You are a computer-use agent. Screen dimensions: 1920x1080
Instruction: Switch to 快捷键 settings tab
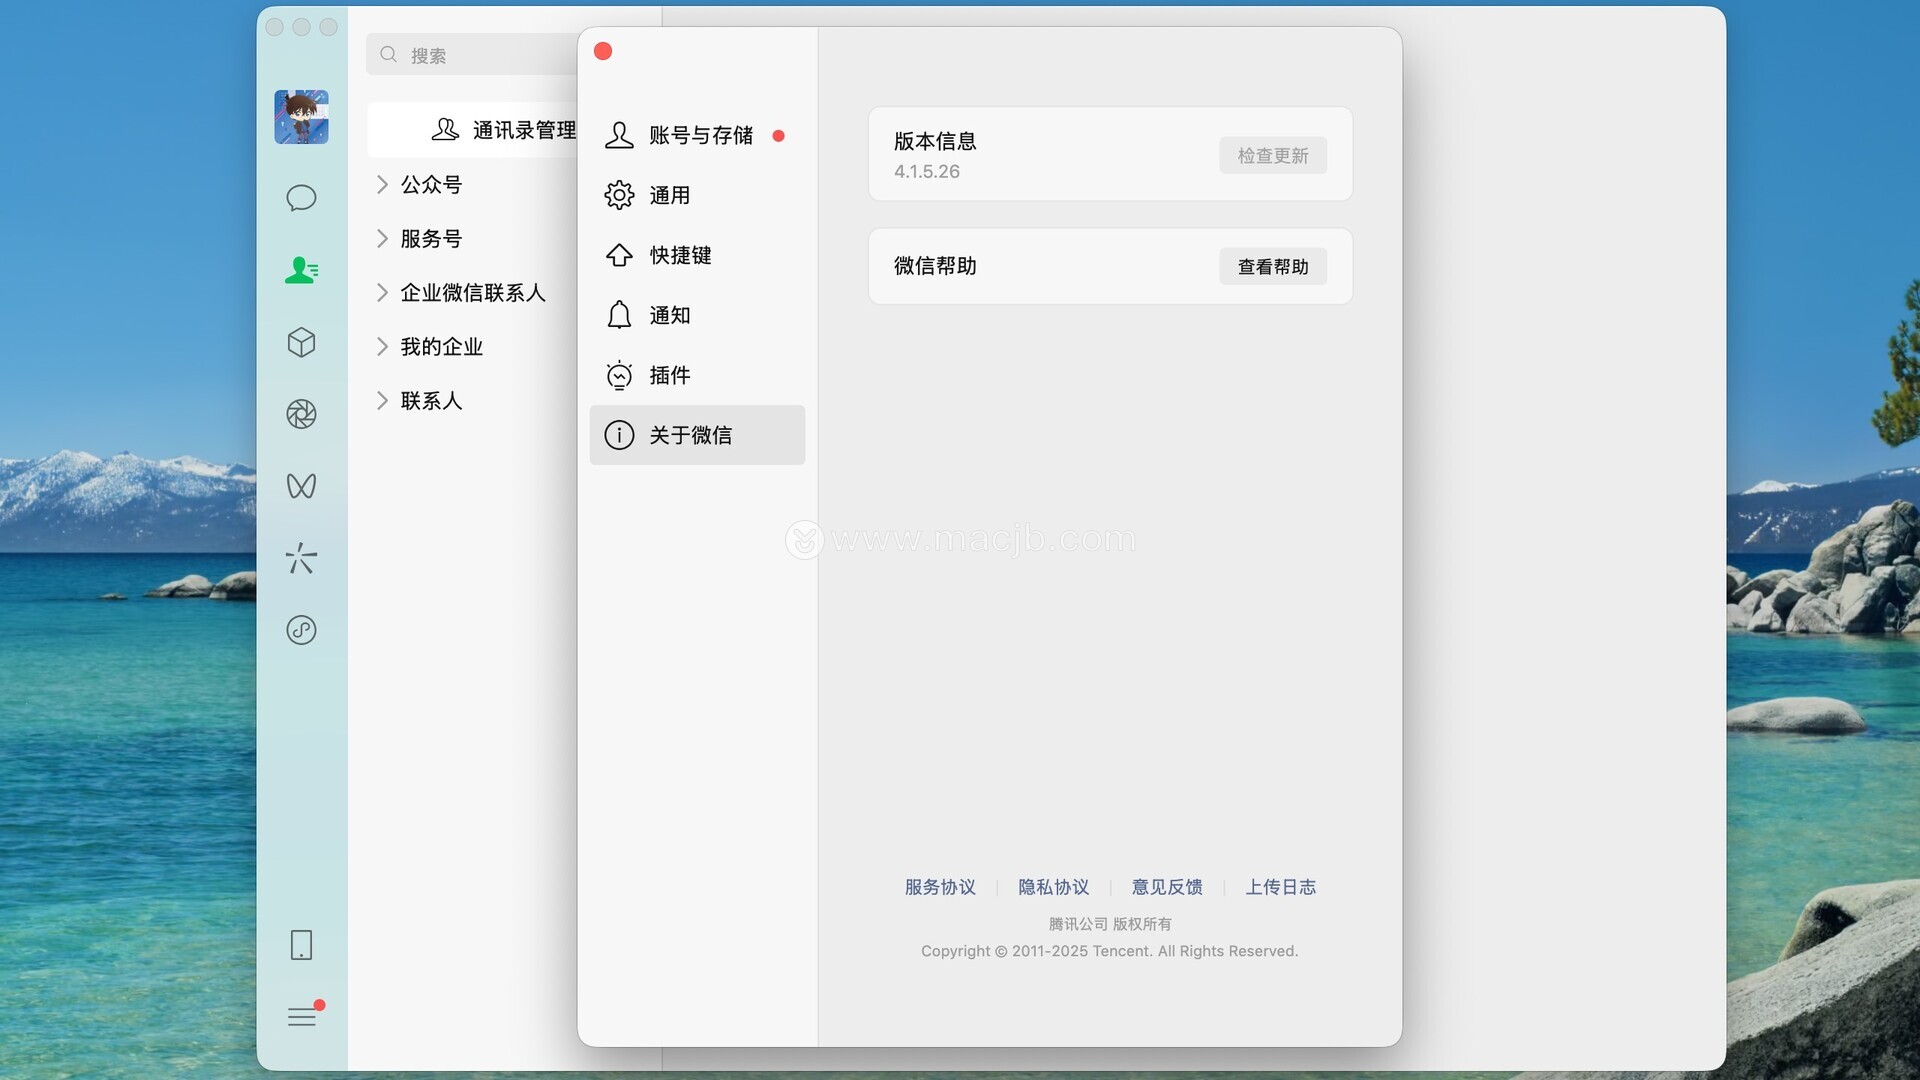point(680,255)
